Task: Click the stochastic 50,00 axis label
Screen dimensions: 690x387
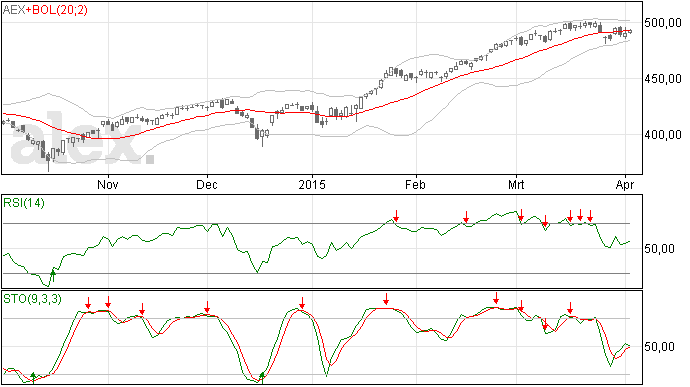Action: pos(659,347)
